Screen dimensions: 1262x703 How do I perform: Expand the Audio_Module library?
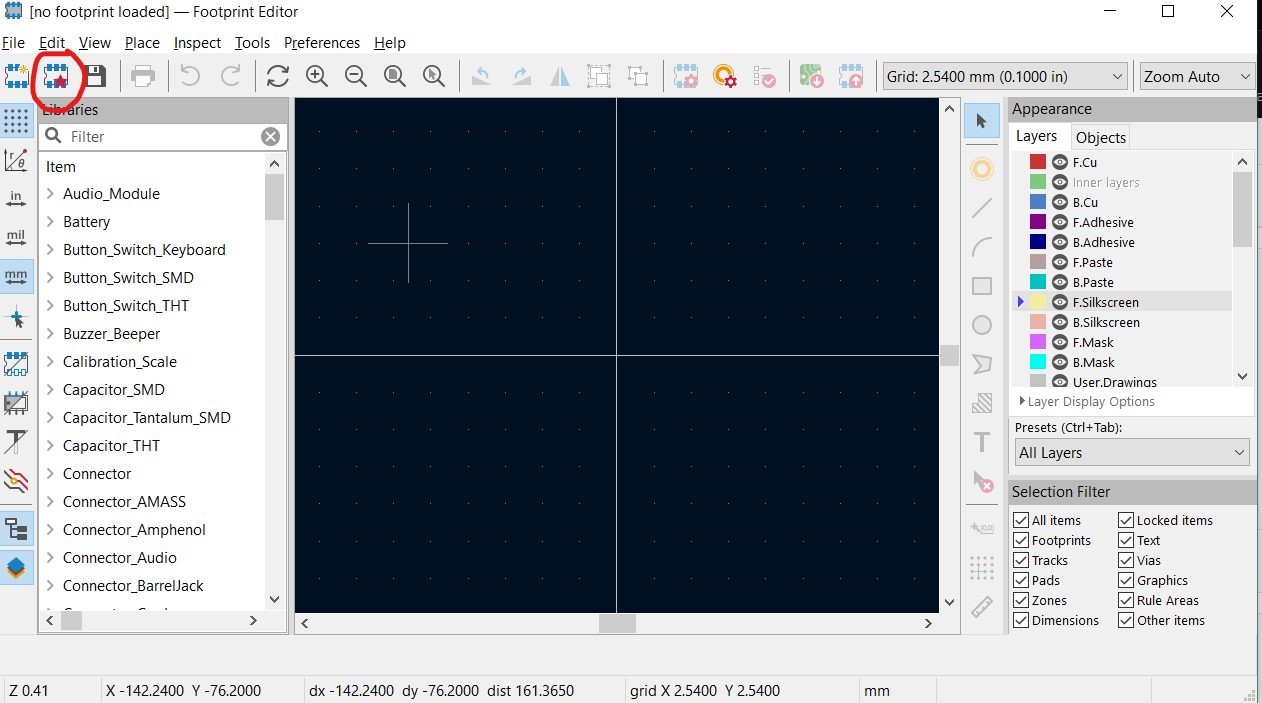[50, 194]
